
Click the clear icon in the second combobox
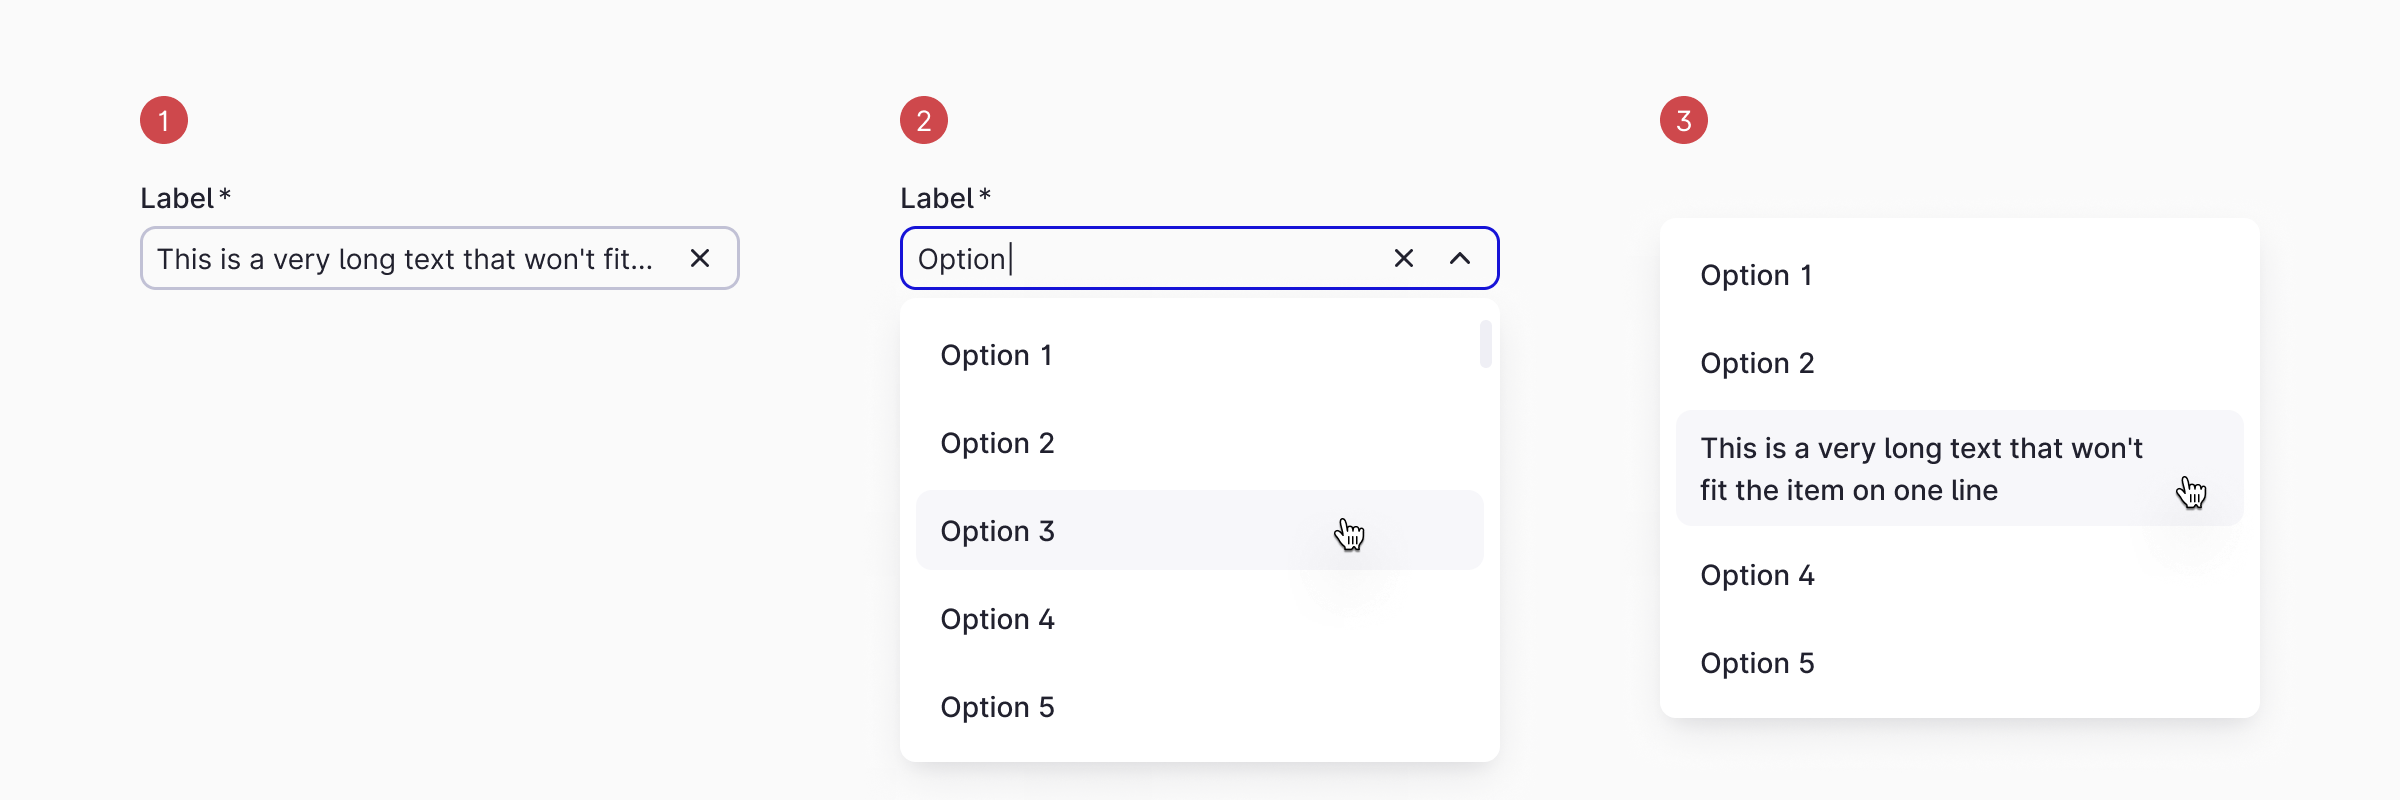[x=1403, y=258]
